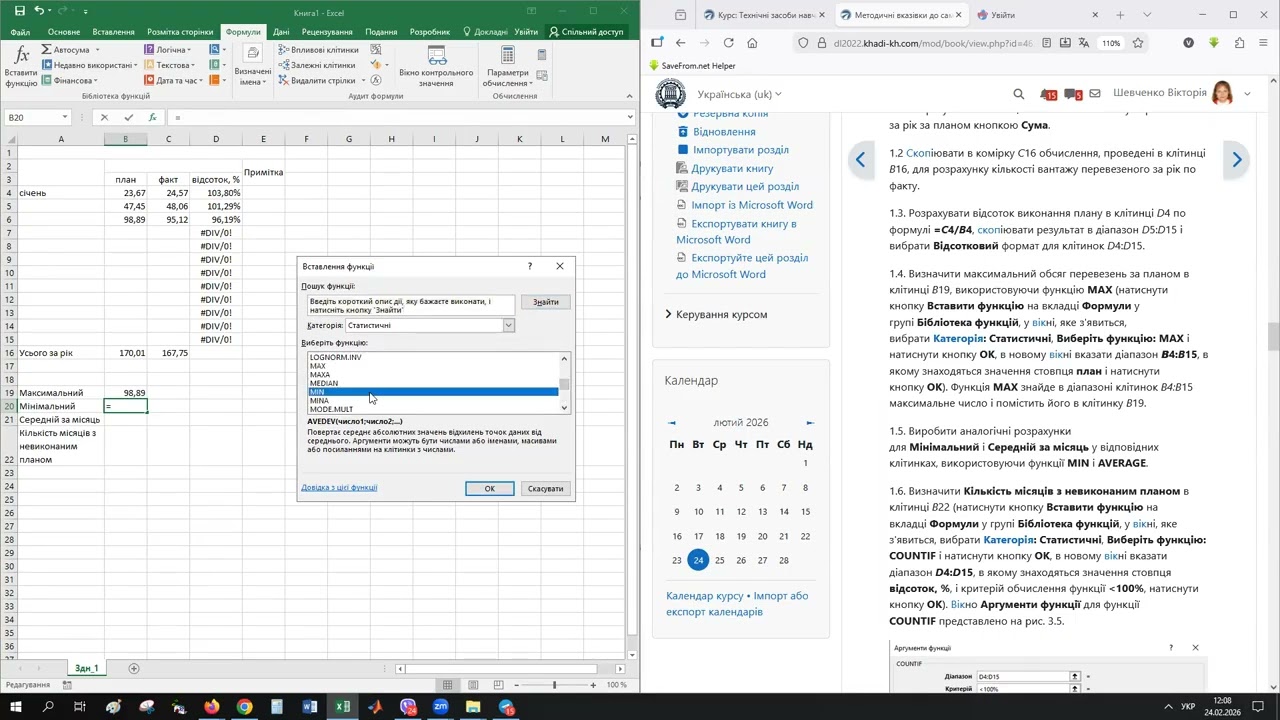
Task: Open Firefox from the Windows taskbar
Action: [211, 707]
